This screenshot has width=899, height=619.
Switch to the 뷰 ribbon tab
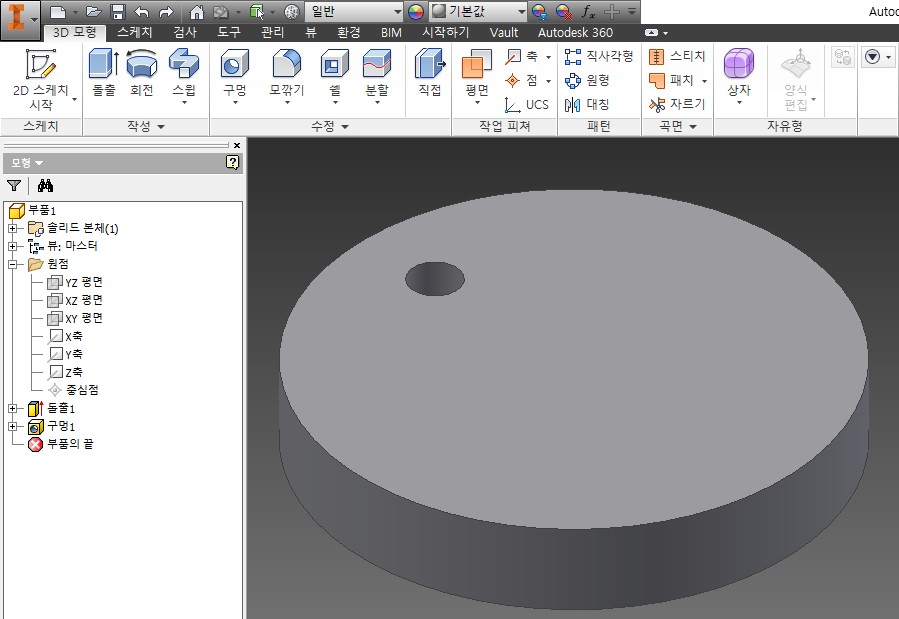click(311, 32)
